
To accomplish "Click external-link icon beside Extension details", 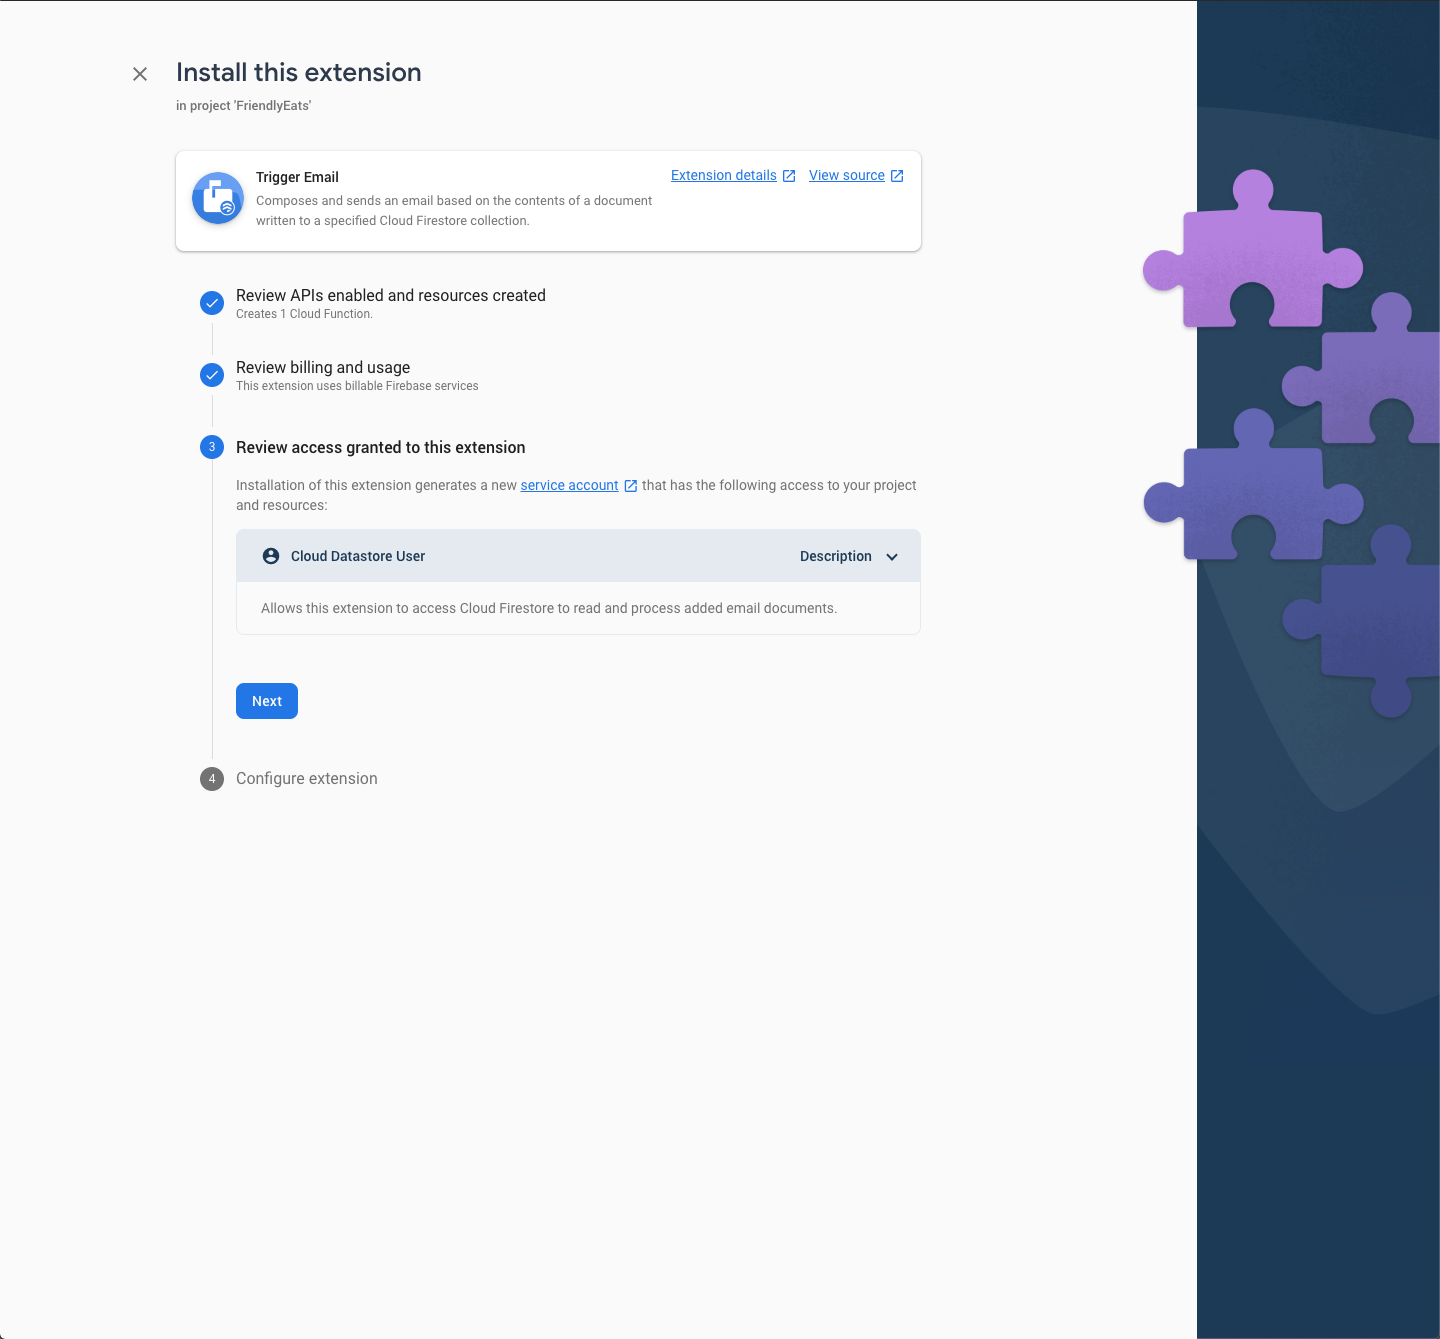I will coord(789,176).
